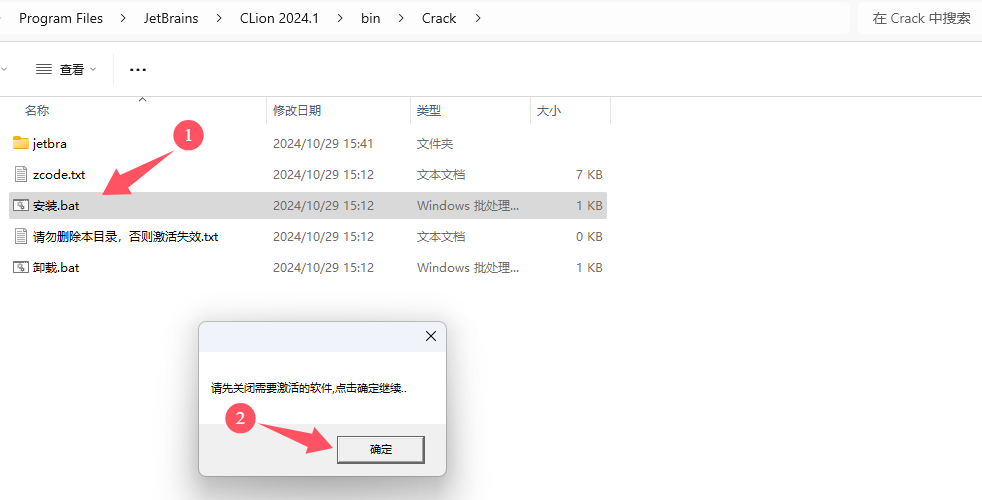Viewport: 982px width, 500px height.
Task: Click the 安装.bat batch file icon
Action: 21,205
